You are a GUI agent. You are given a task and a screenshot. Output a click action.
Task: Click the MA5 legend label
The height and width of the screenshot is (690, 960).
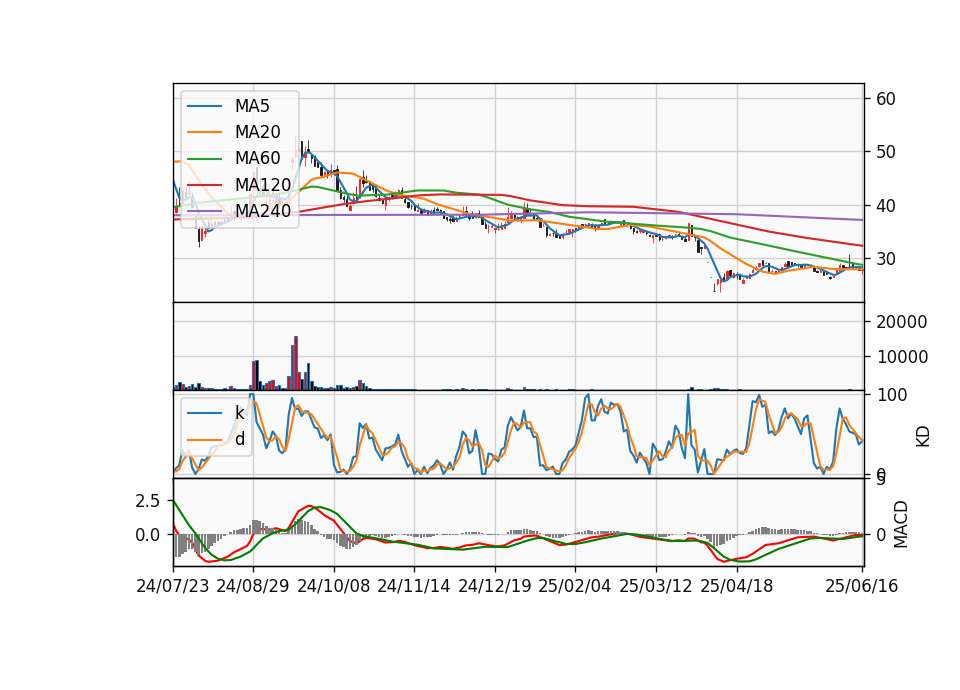tap(252, 106)
